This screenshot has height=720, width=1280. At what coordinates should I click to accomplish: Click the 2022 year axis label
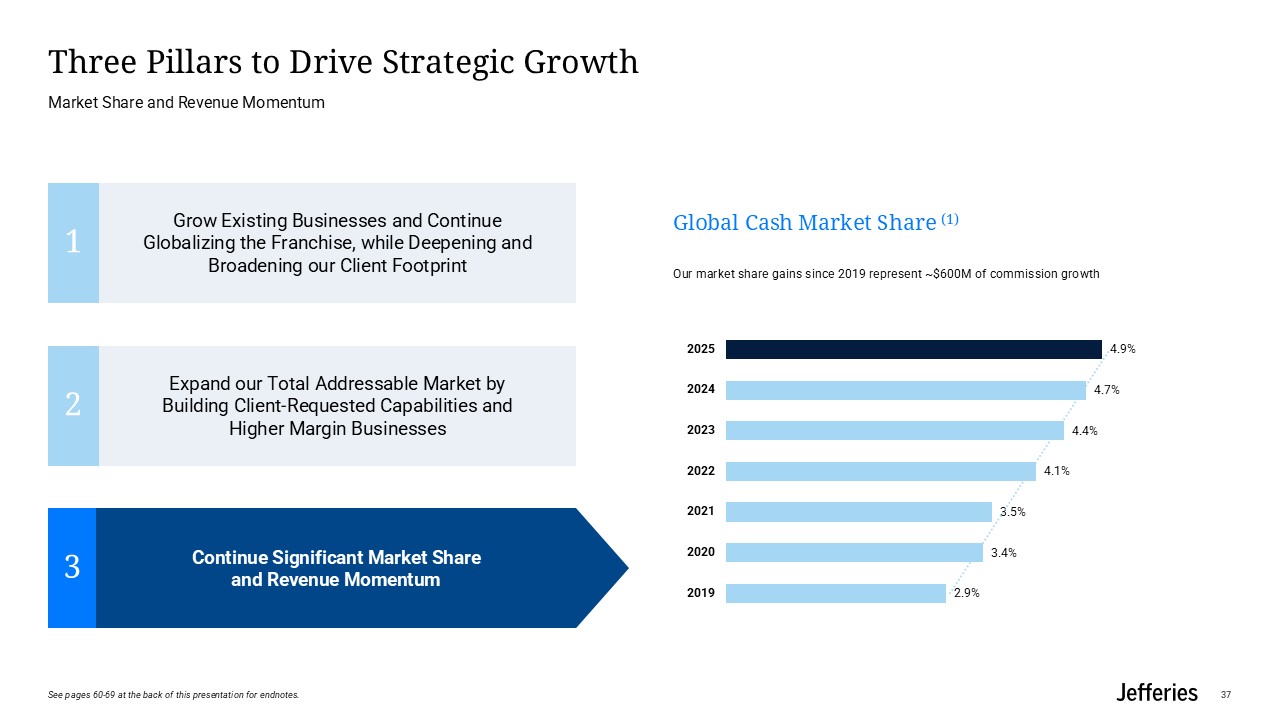coord(700,471)
